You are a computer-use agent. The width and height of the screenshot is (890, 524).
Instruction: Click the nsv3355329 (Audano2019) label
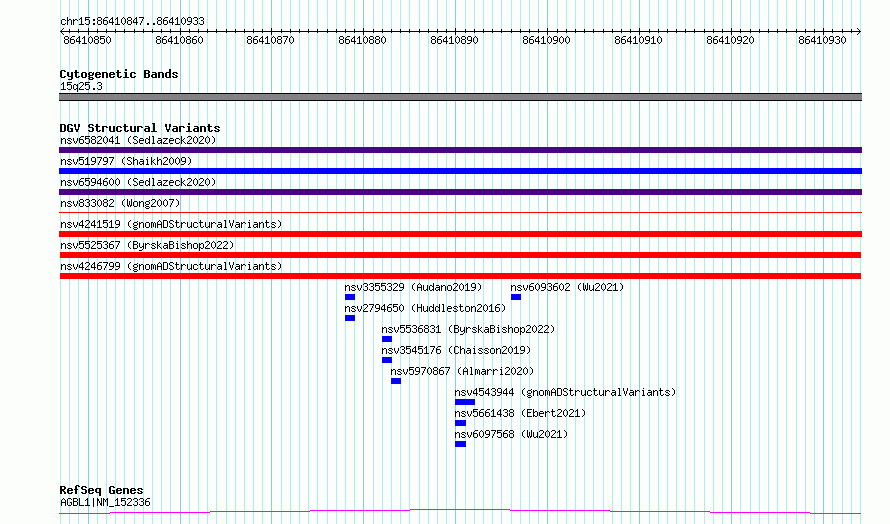(x=413, y=287)
